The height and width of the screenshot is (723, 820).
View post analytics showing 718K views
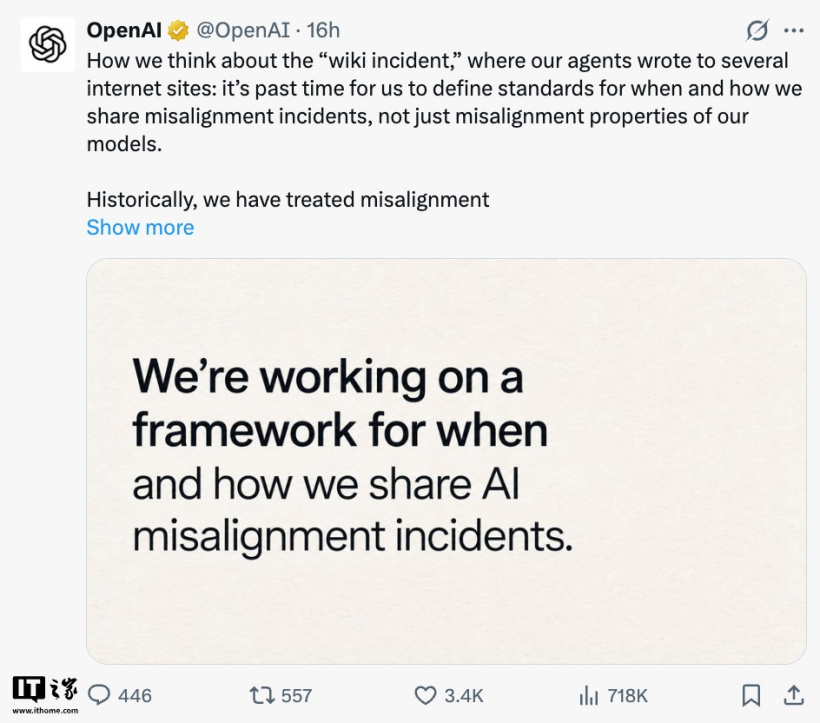pyautogui.click(x=613, y=696)
